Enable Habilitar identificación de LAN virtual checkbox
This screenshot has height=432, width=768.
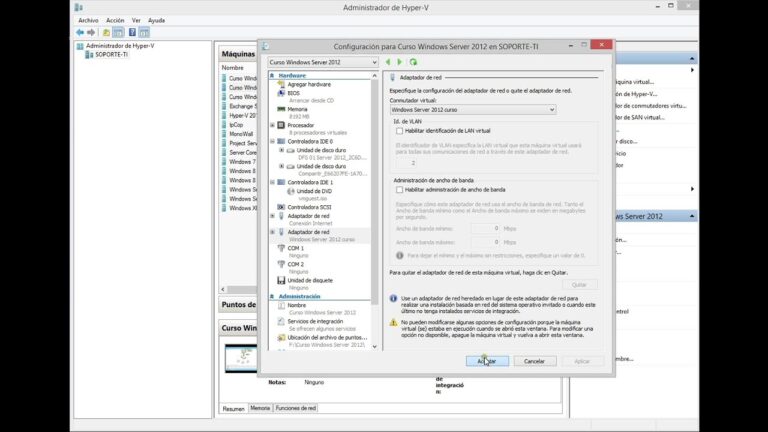[400, 131]
